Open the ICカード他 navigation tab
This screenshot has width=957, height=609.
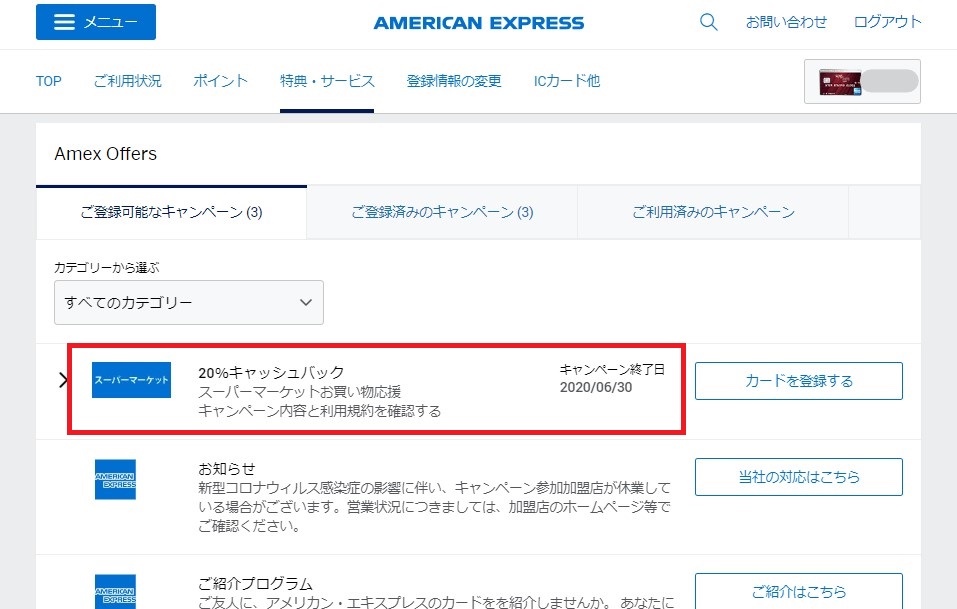(567, 81)
